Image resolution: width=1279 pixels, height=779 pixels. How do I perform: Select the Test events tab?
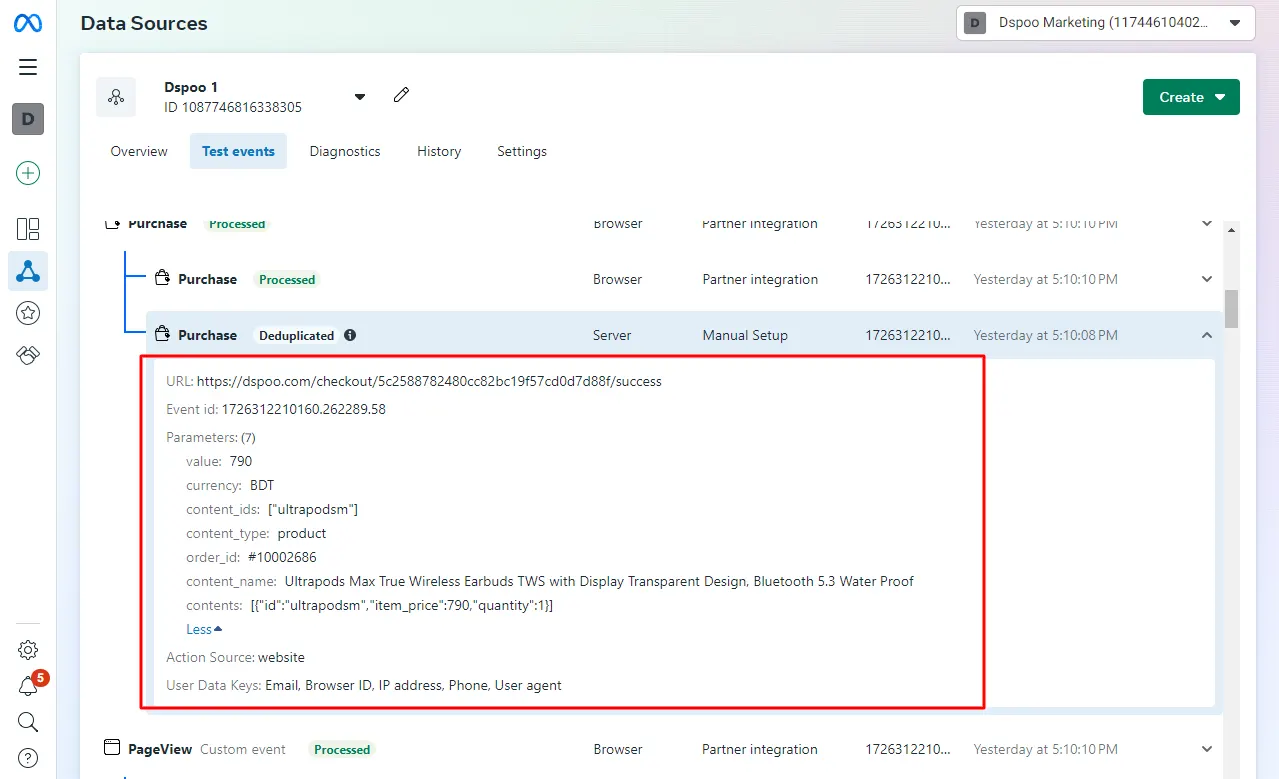tap(238, 151)
